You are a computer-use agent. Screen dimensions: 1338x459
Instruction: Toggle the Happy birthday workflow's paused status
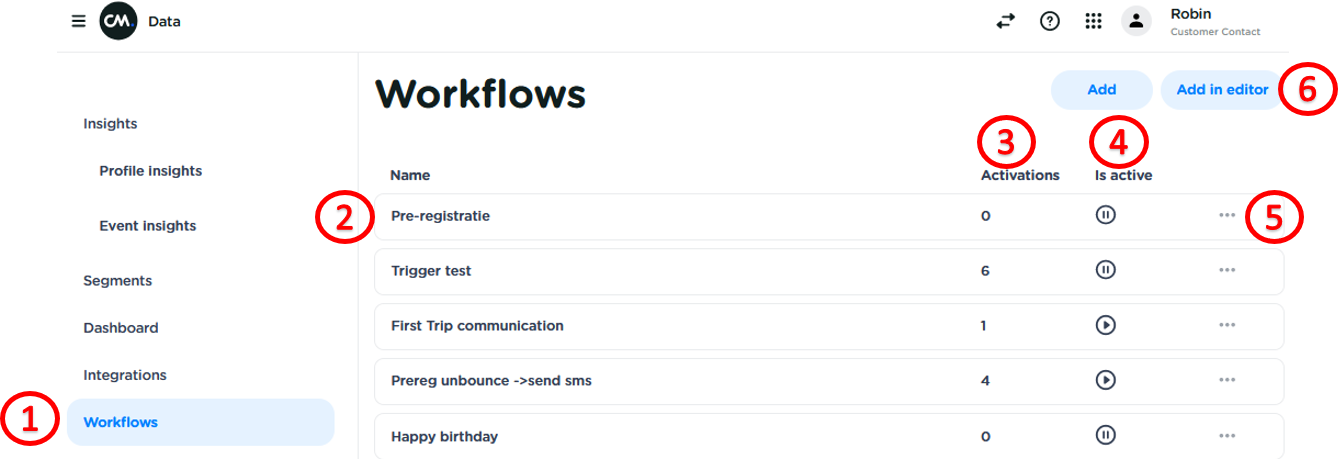[1105, 435]
